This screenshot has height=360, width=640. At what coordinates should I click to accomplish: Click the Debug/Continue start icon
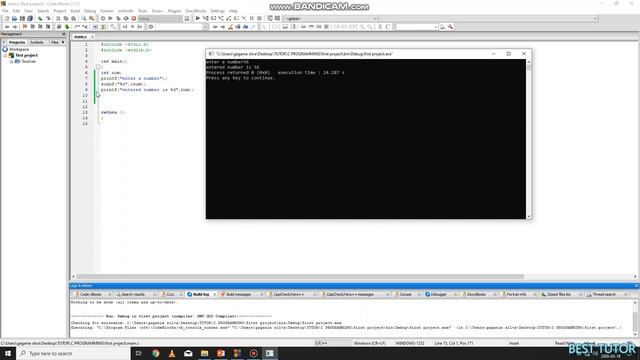(198, 18)
